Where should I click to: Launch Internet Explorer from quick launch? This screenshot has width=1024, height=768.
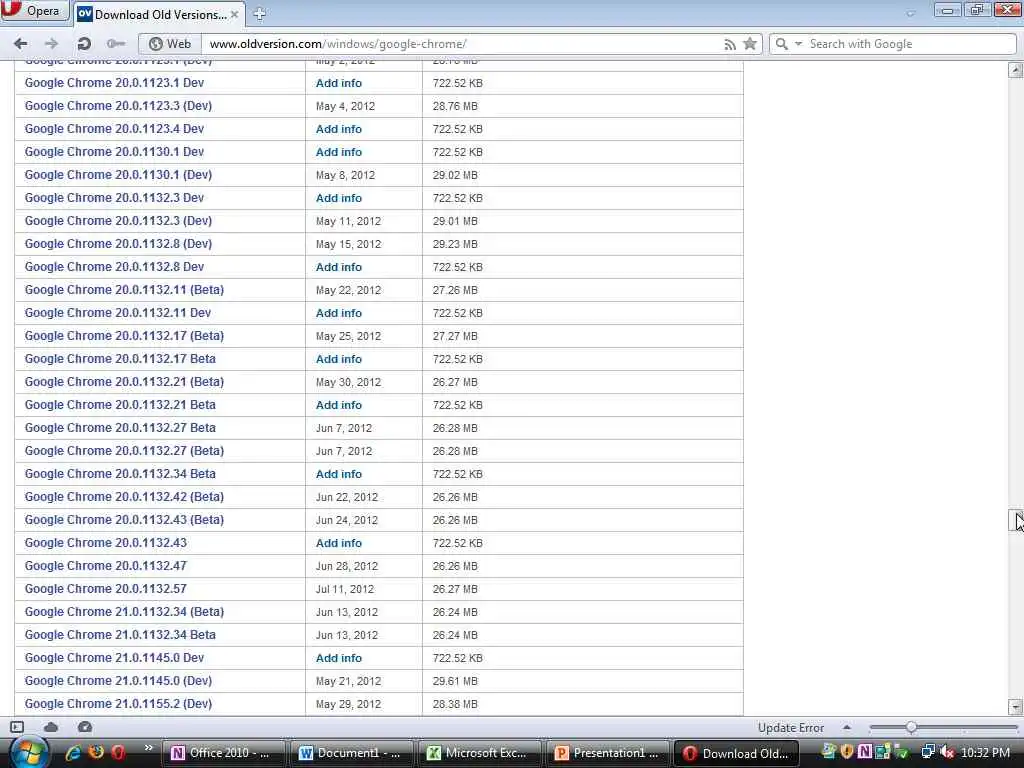coord(73,753)
